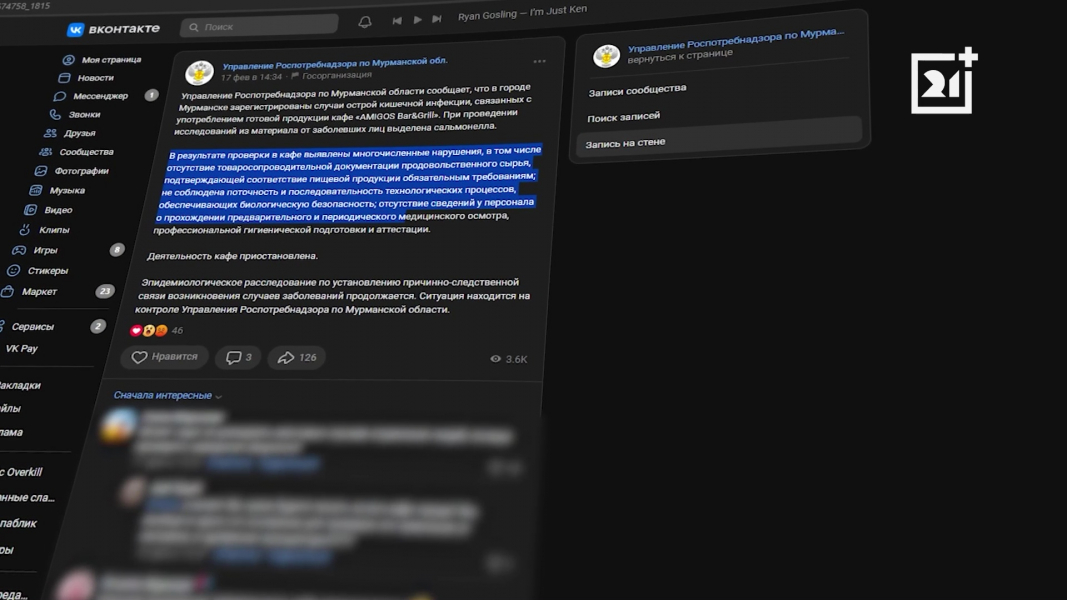Click the post date 17 фев в 14:34
1067x600 pixels.
tap(251, 77)
